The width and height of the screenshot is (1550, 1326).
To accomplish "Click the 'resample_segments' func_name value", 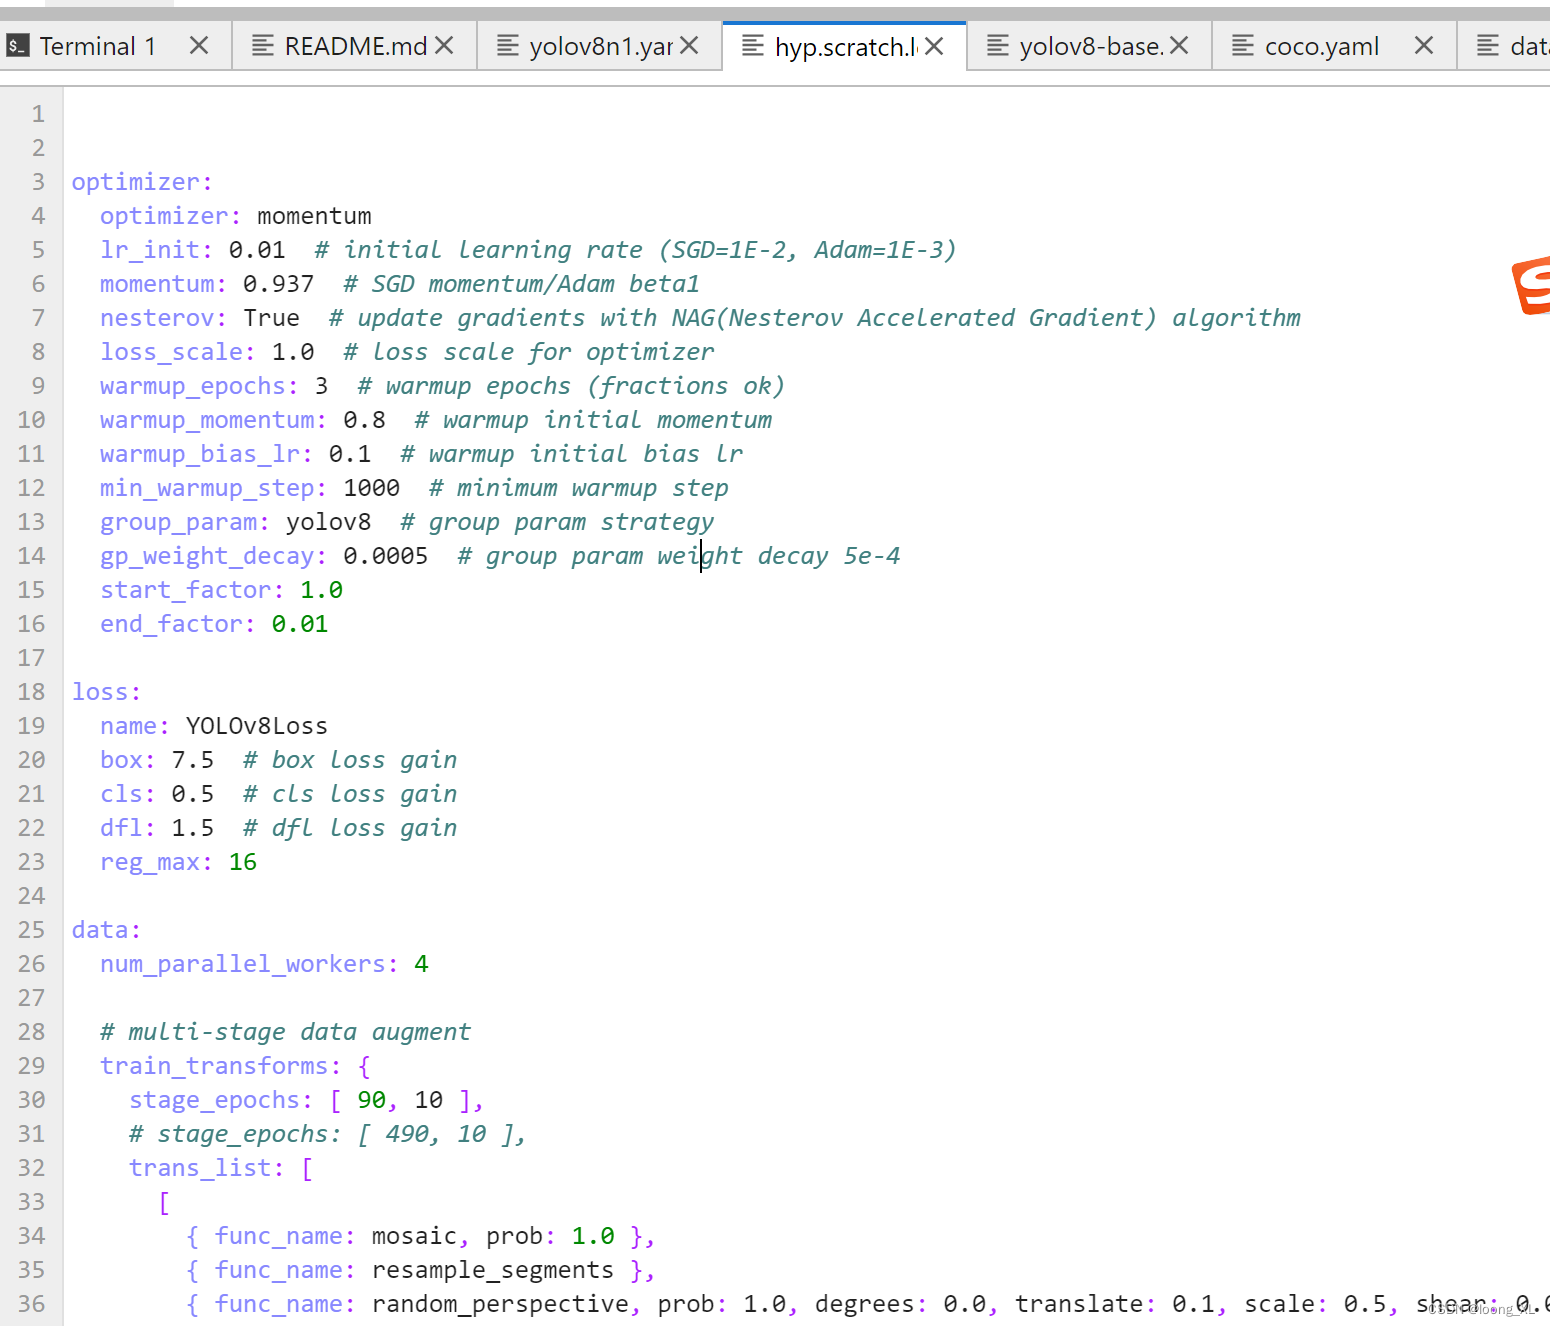I will tap(492, 1270).
